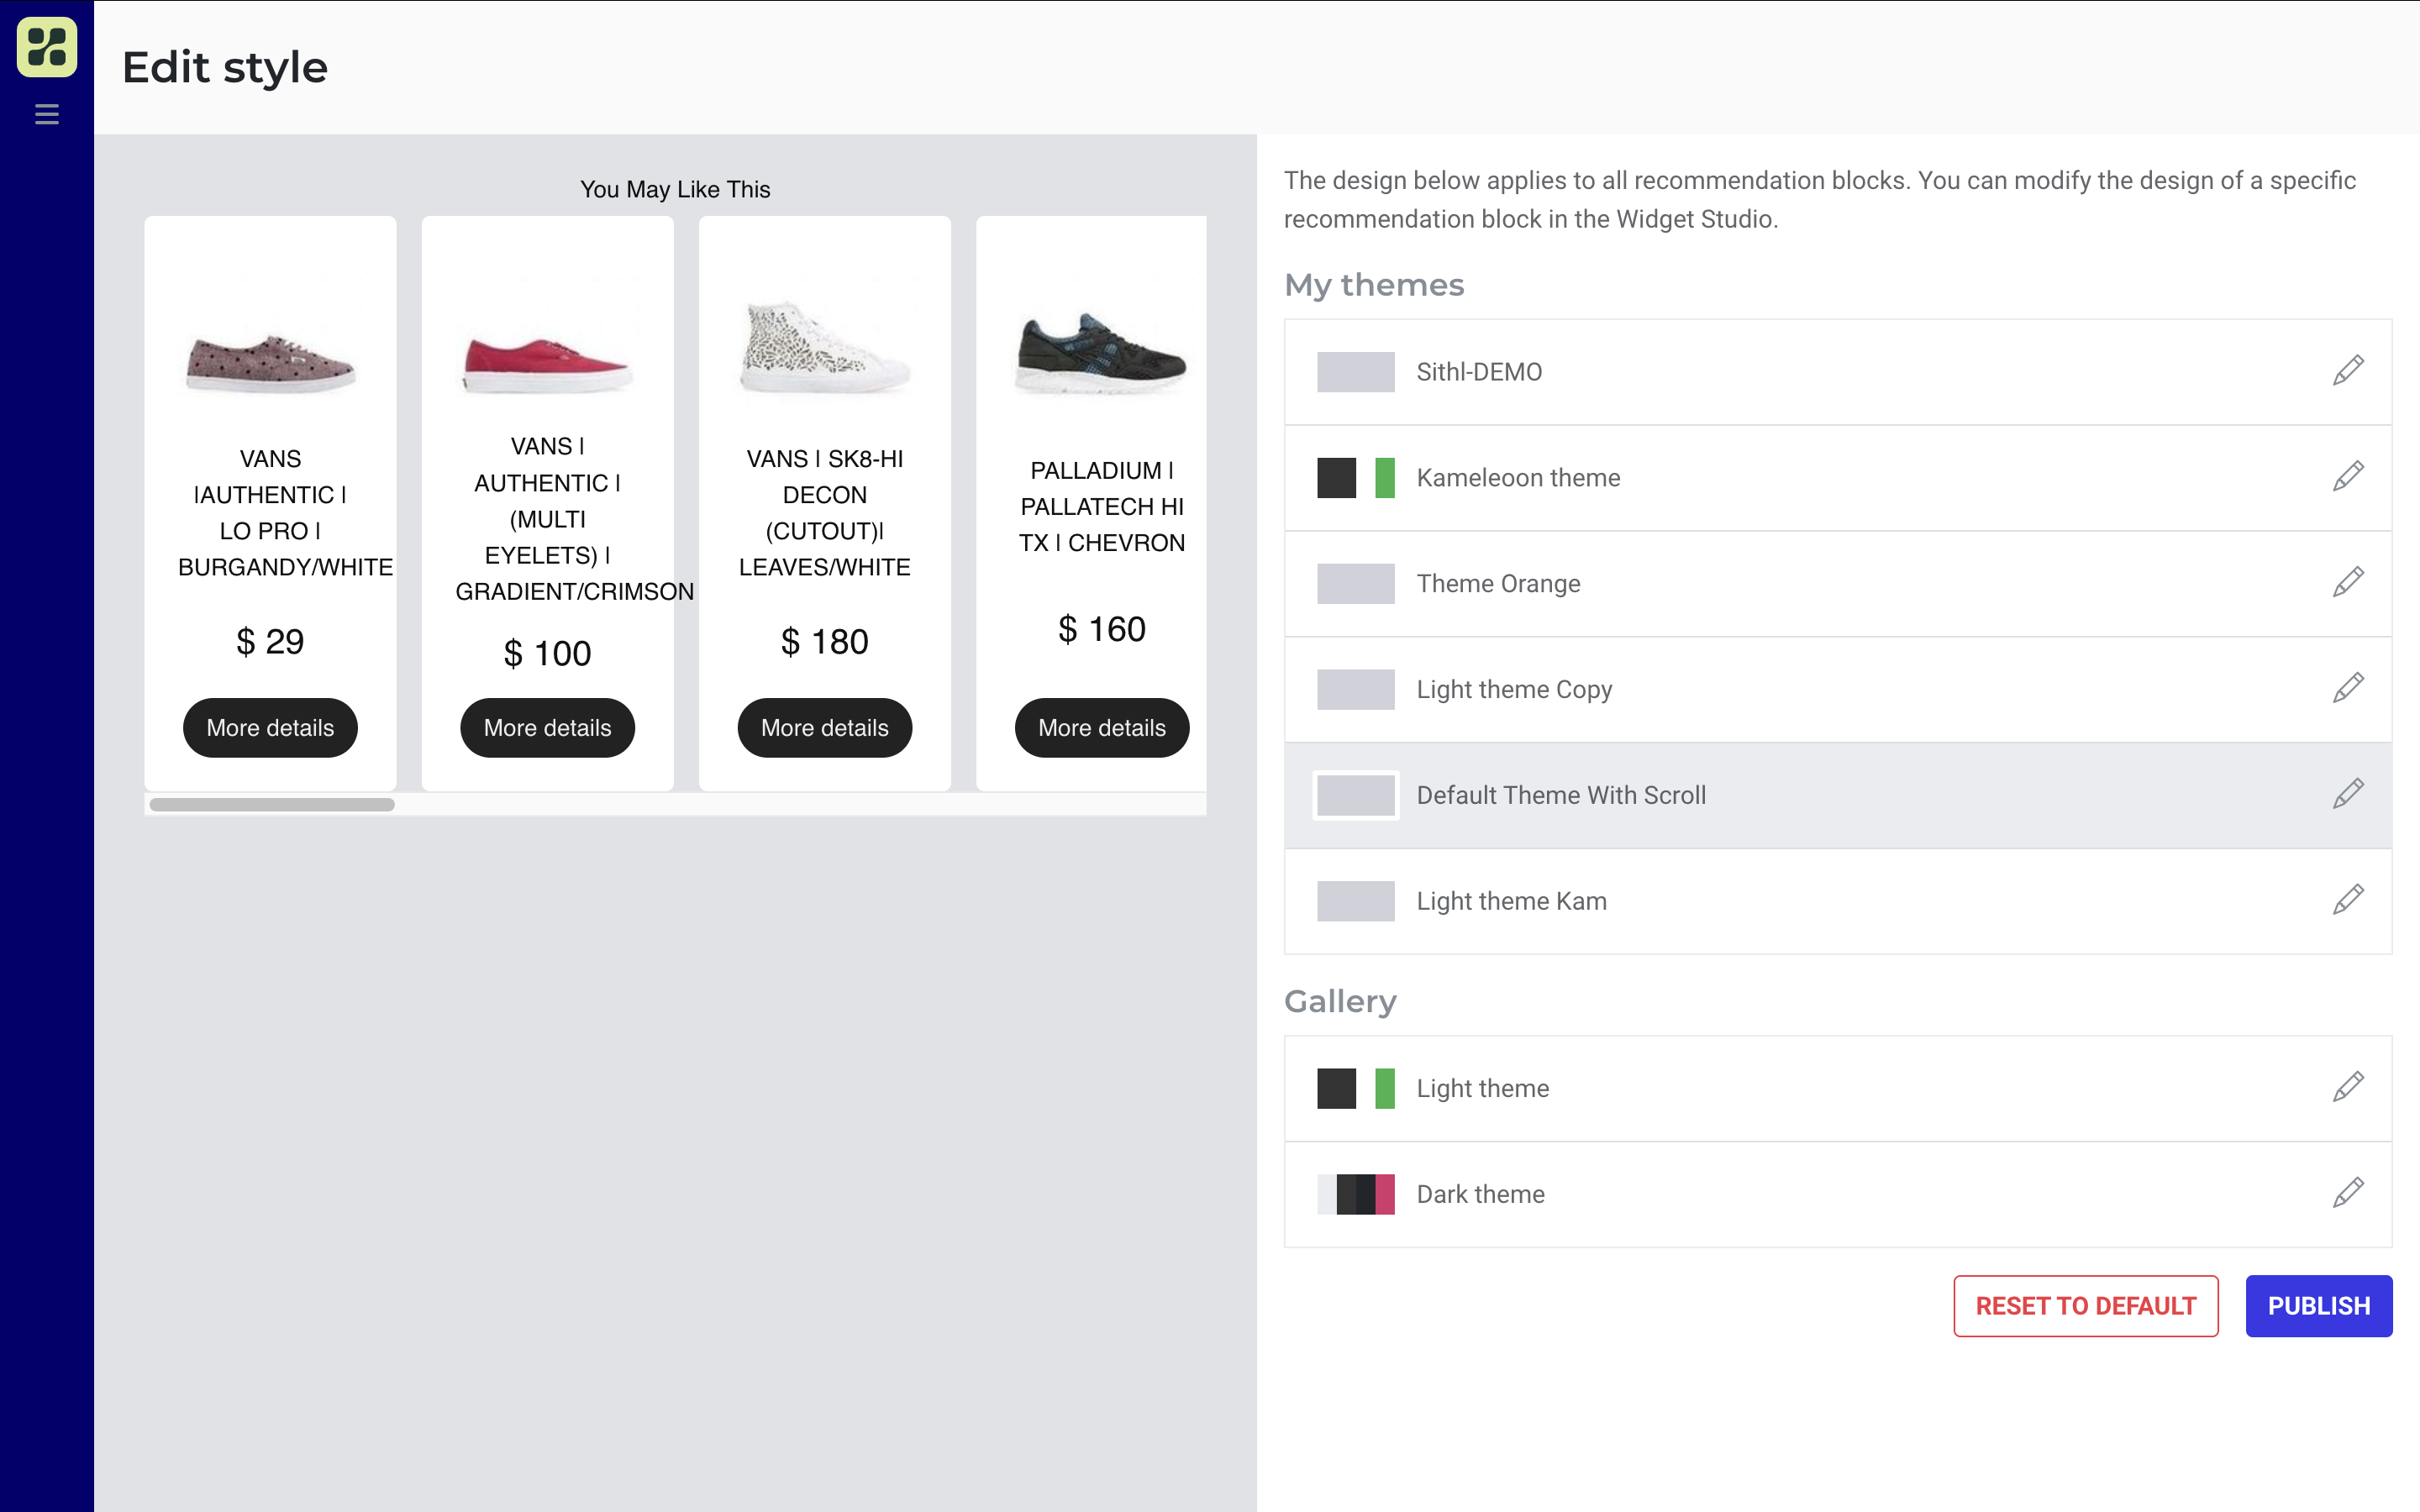2420x1512 pixels.
Task: Open the hamburger sidebar menu
Action: 47,114
